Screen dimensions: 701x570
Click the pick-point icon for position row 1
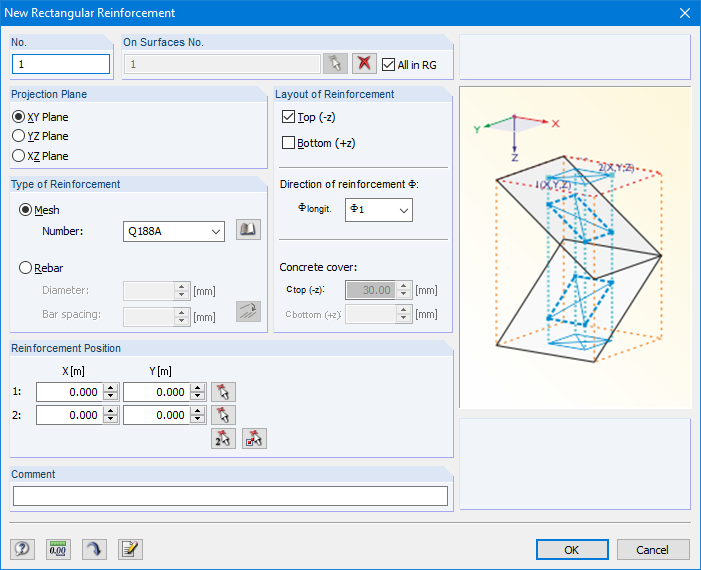click(x=223, y=392)
